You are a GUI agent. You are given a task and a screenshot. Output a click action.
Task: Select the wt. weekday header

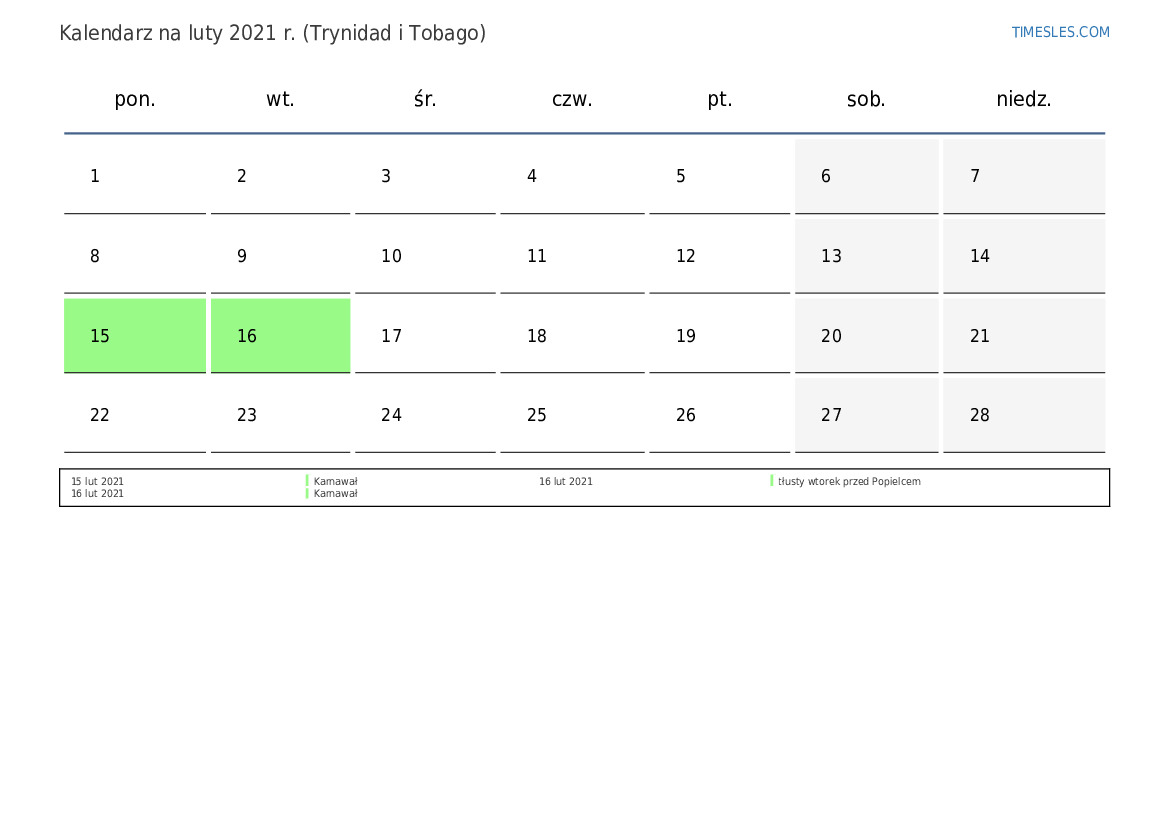point(280,99)
